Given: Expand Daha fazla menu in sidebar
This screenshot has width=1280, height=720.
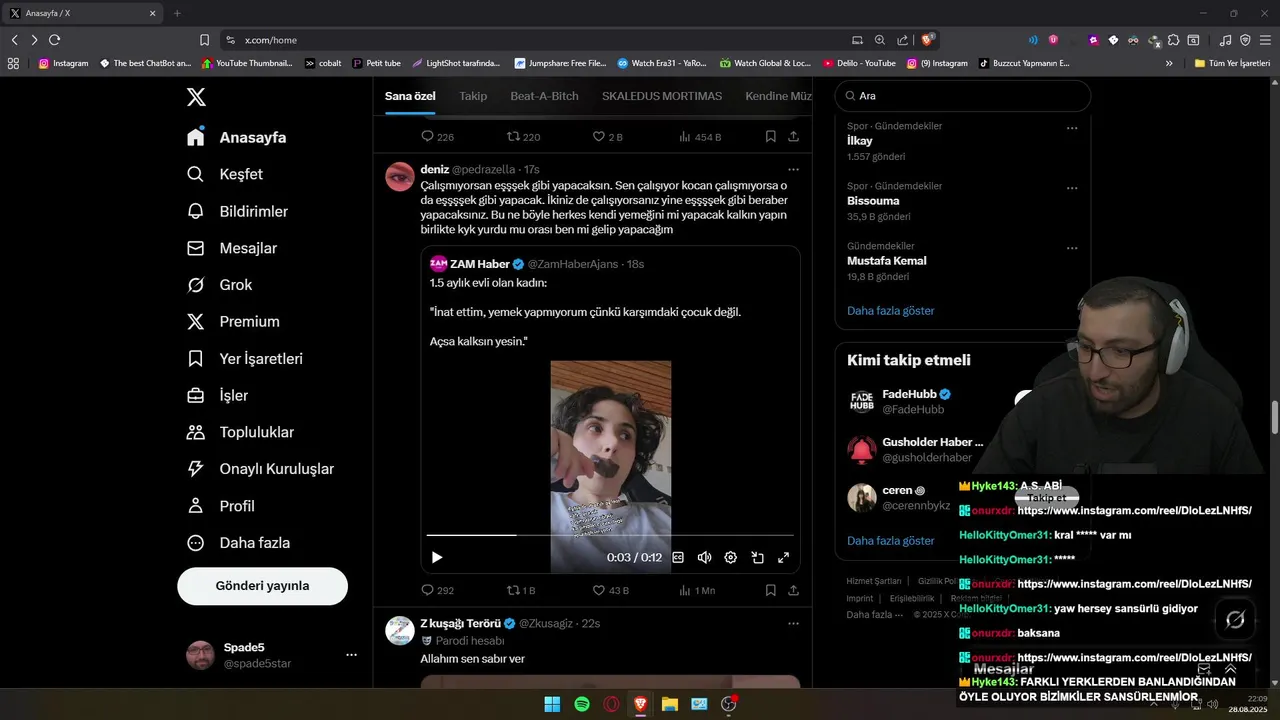Looking at the screenshot, I should [x=238, y=543].
